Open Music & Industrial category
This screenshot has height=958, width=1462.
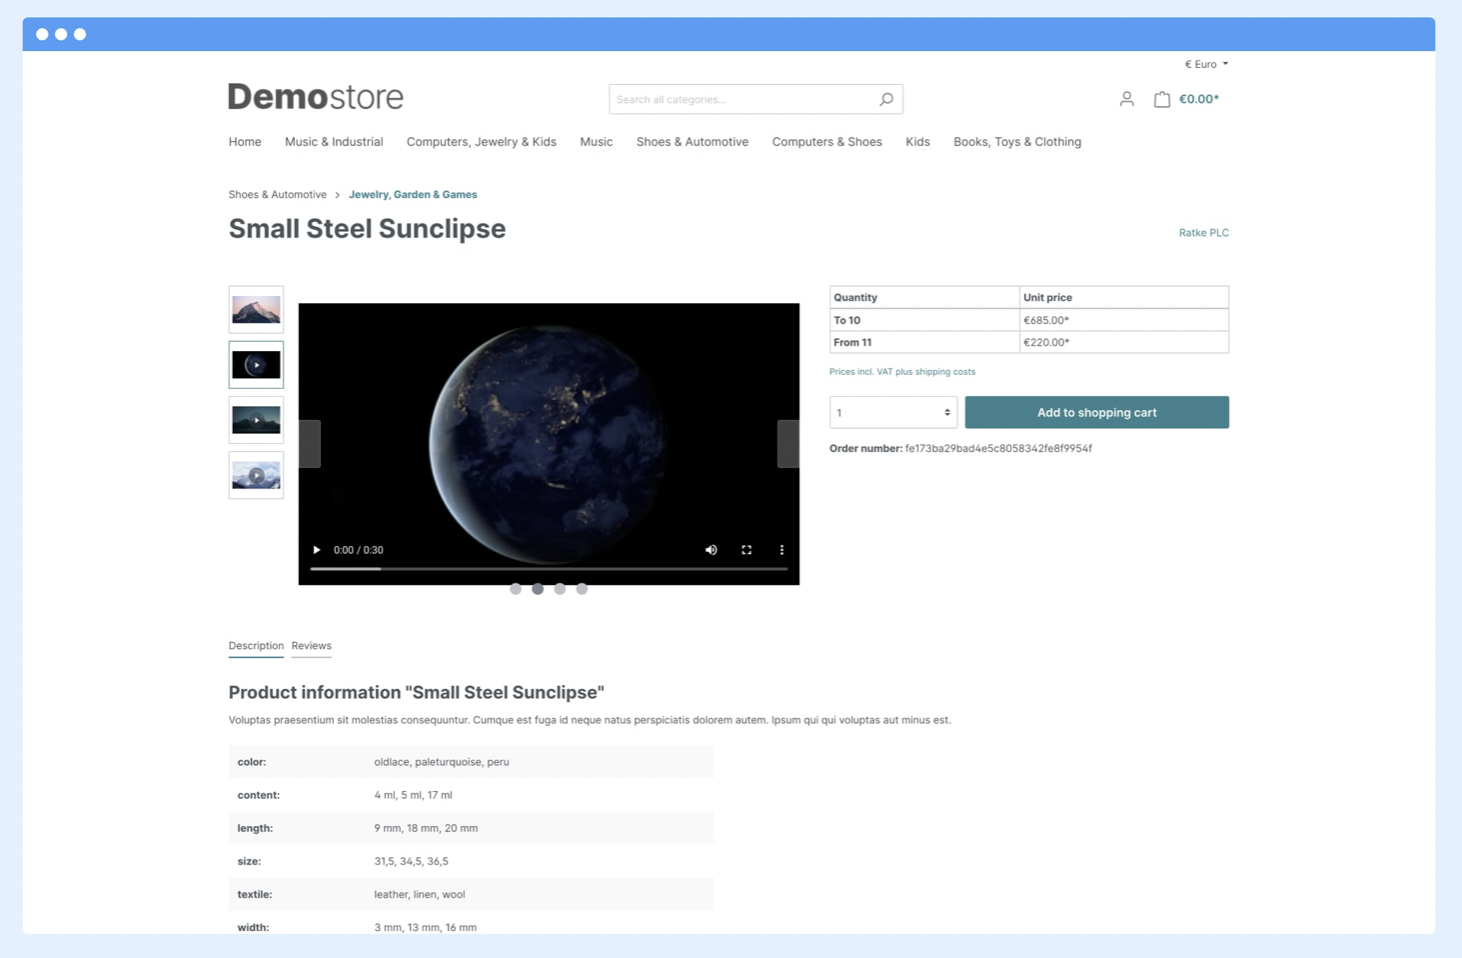[334, 142]
